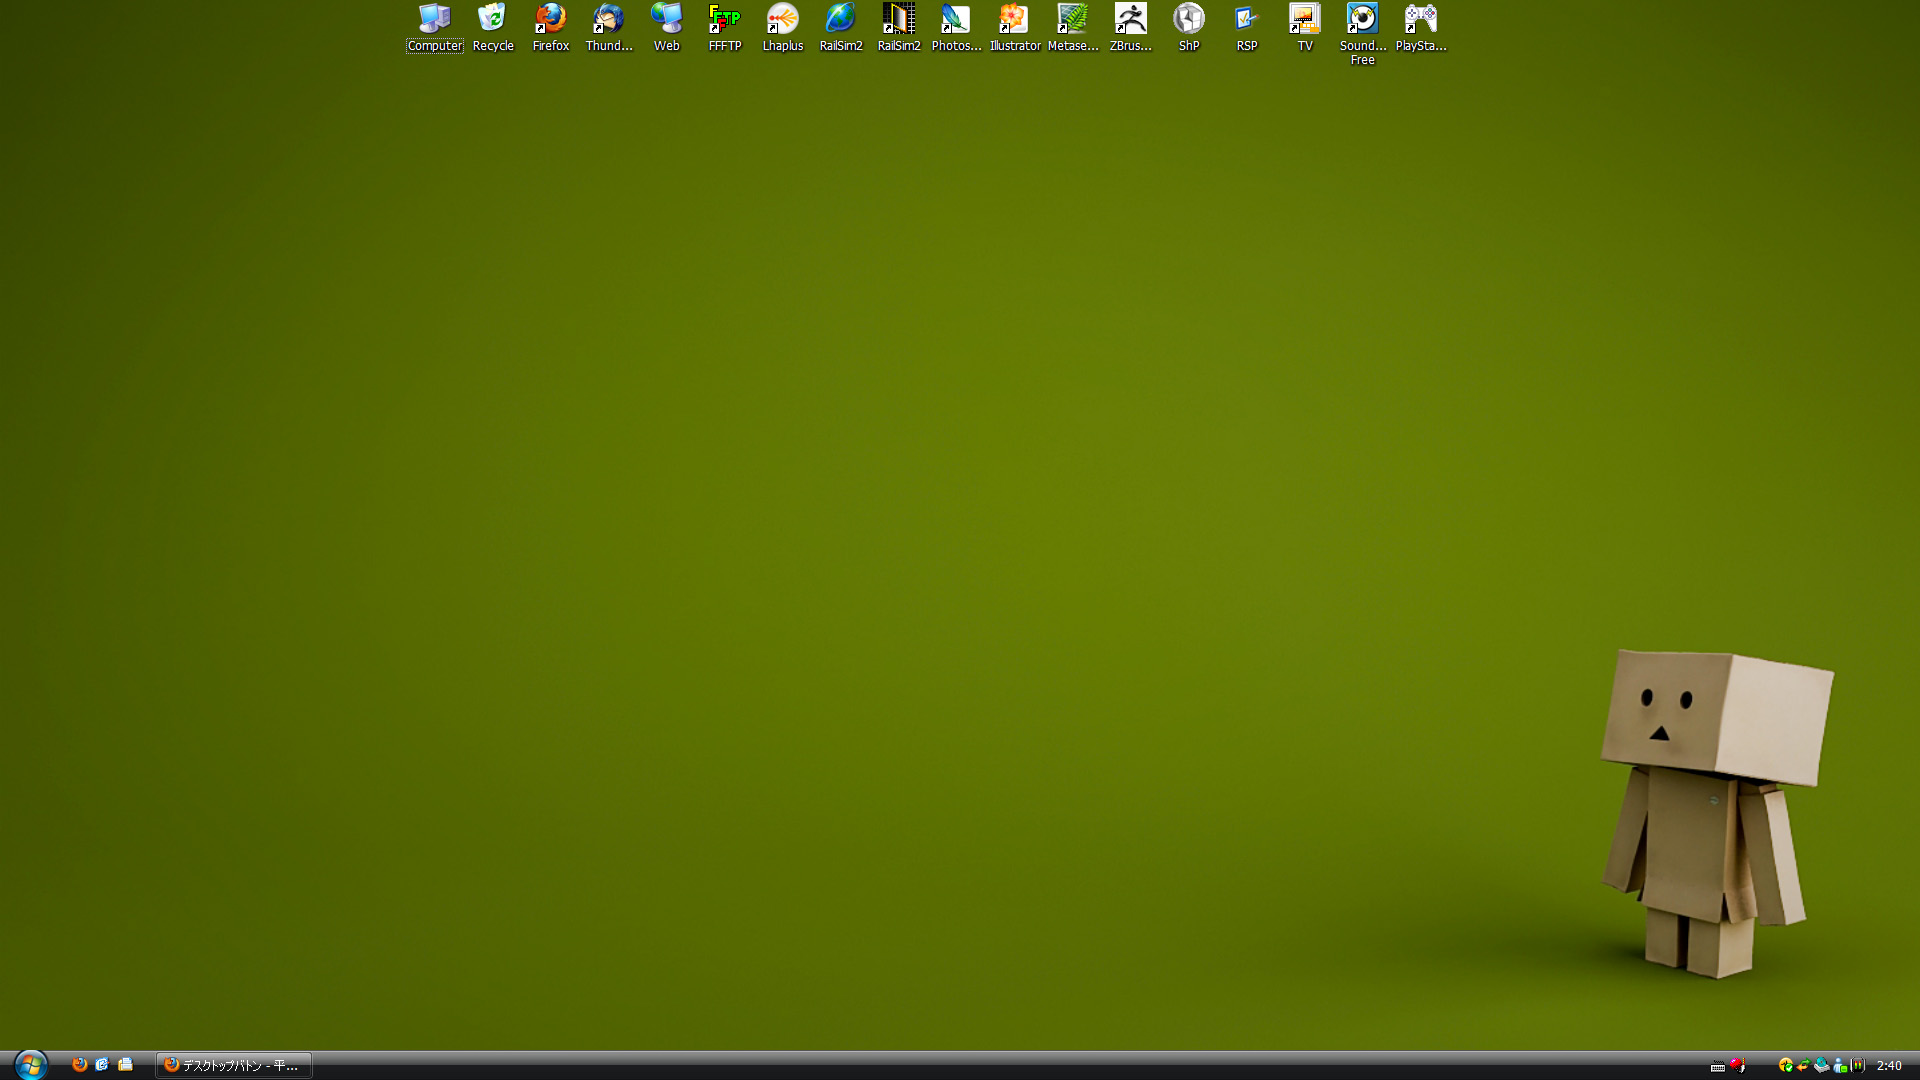Viewport: 1920px width, 1080px height.
Task: Click the IME keyboard tray icon
Action: point(1718,1067)
